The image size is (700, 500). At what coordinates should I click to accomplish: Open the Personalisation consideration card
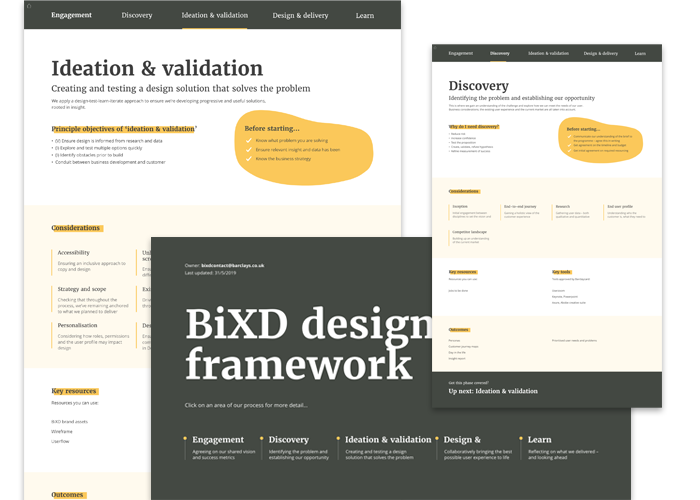[x=92, y=336]
